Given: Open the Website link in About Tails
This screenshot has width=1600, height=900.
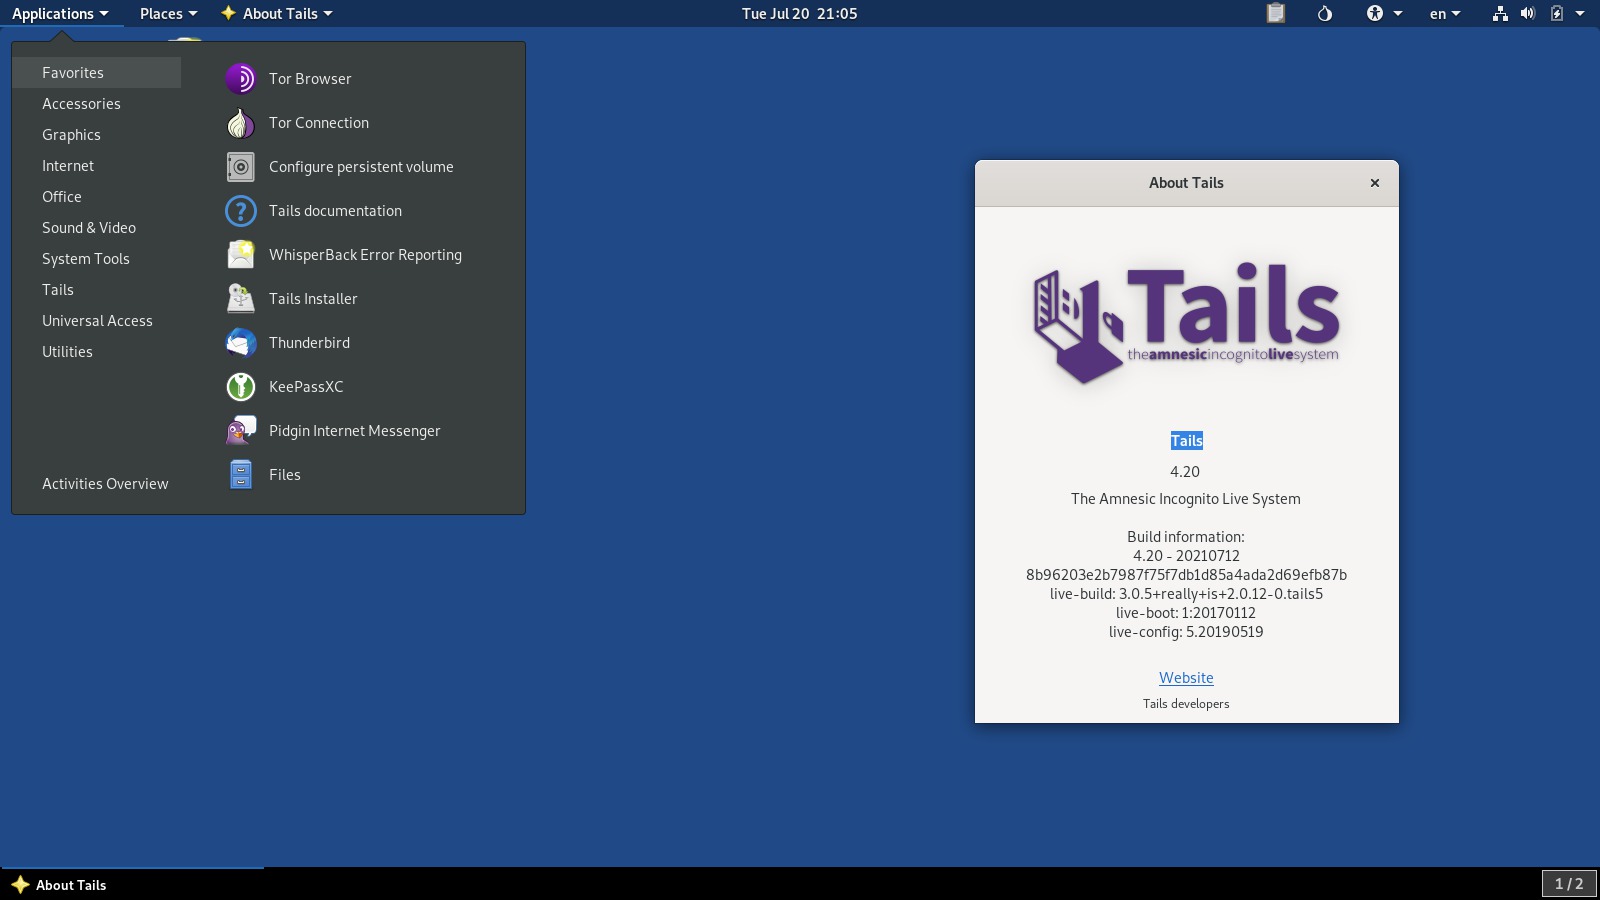Looking at the screenshot, I should click(x=1186, y=677).
